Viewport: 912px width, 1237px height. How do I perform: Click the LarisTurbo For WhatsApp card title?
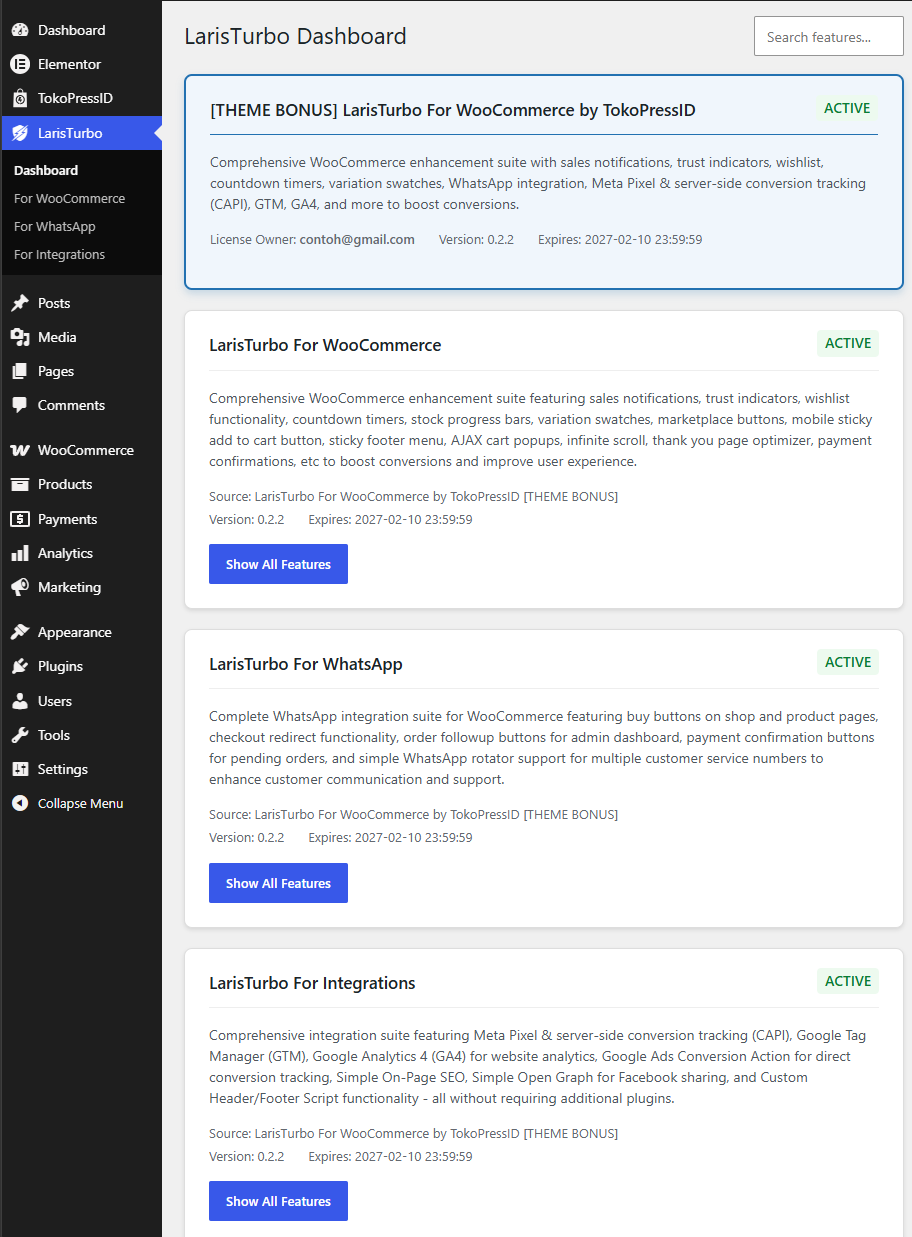(306, 664)
